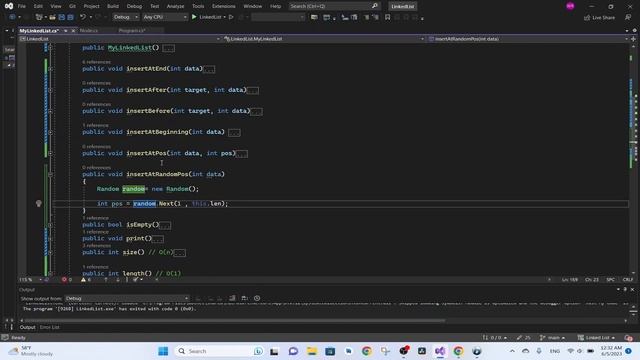Click the notifications icon in status bar
The width and height of the screenshot is (640, 360).
(628, 338)
